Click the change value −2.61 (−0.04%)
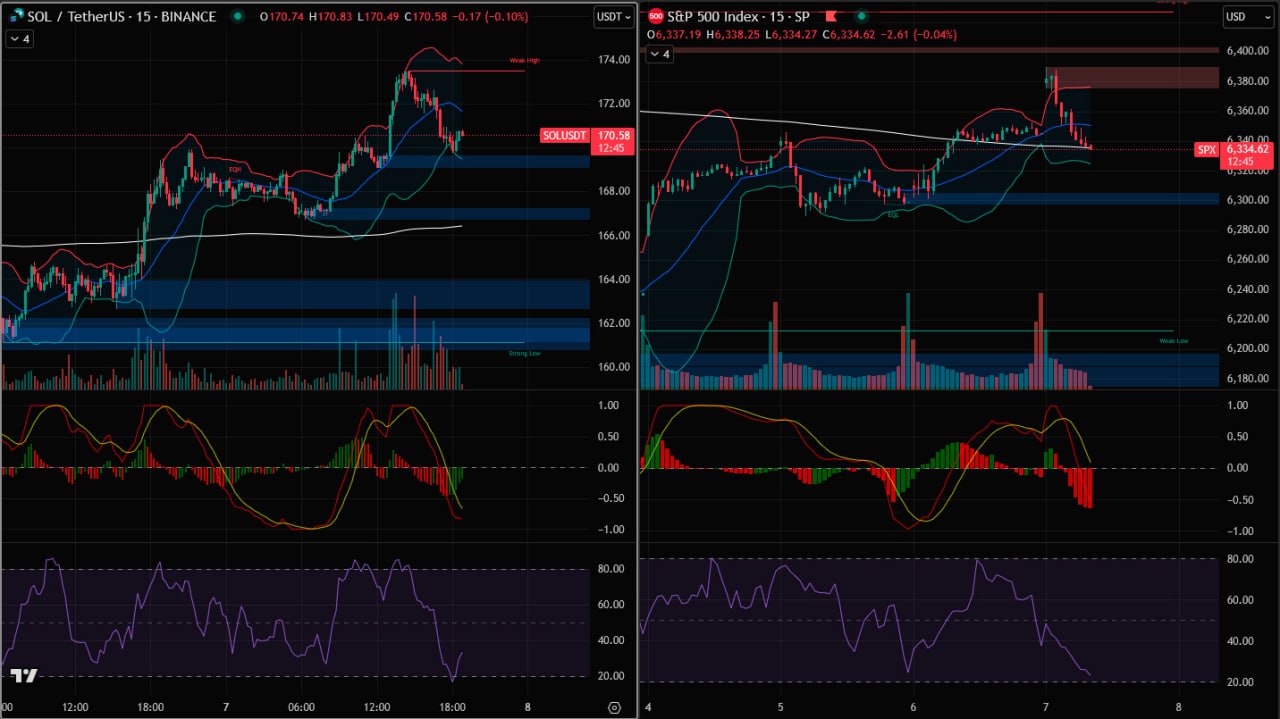This screenshot has width=1280, height=719. click(x=919, y=34)
